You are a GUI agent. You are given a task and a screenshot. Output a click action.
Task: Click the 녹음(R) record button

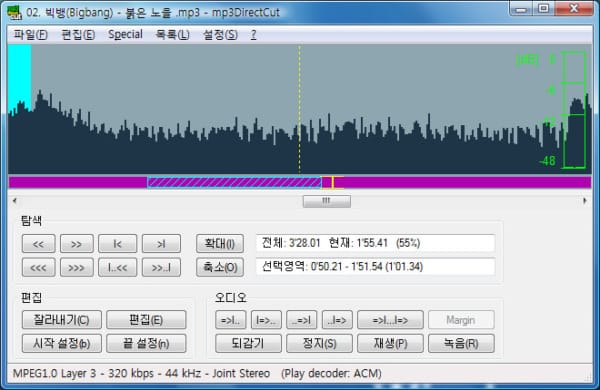tap(461, 343)
